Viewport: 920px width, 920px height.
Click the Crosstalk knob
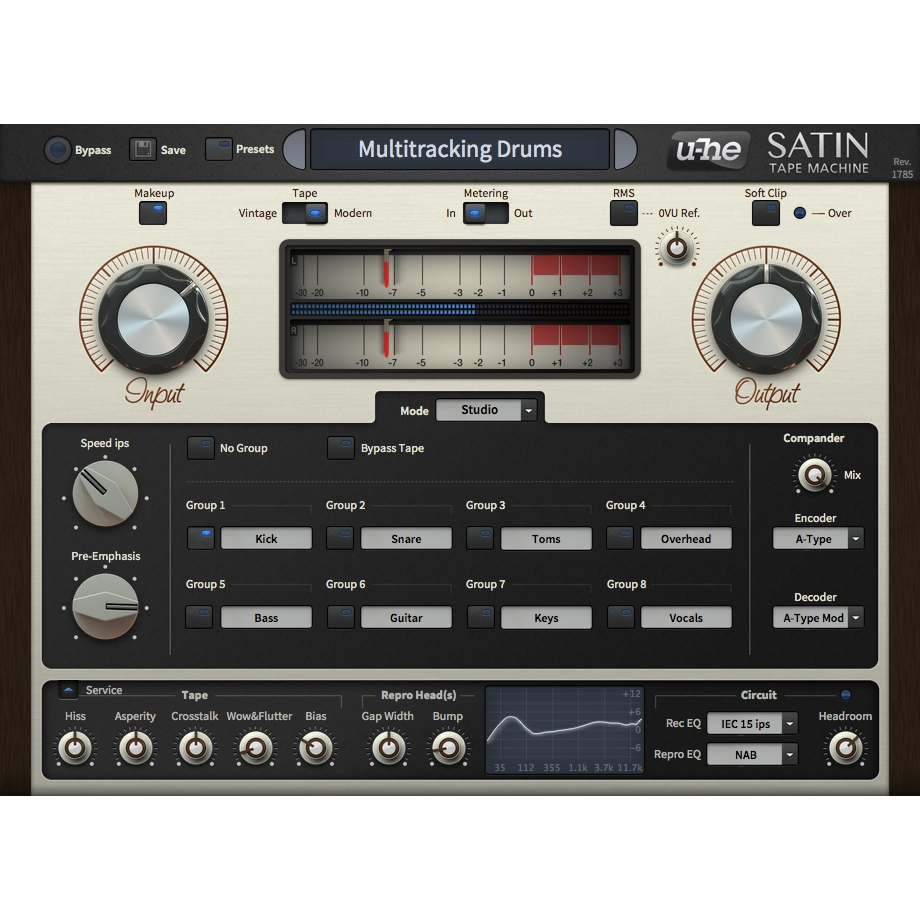pyautogui.click(x=195, y=748)
